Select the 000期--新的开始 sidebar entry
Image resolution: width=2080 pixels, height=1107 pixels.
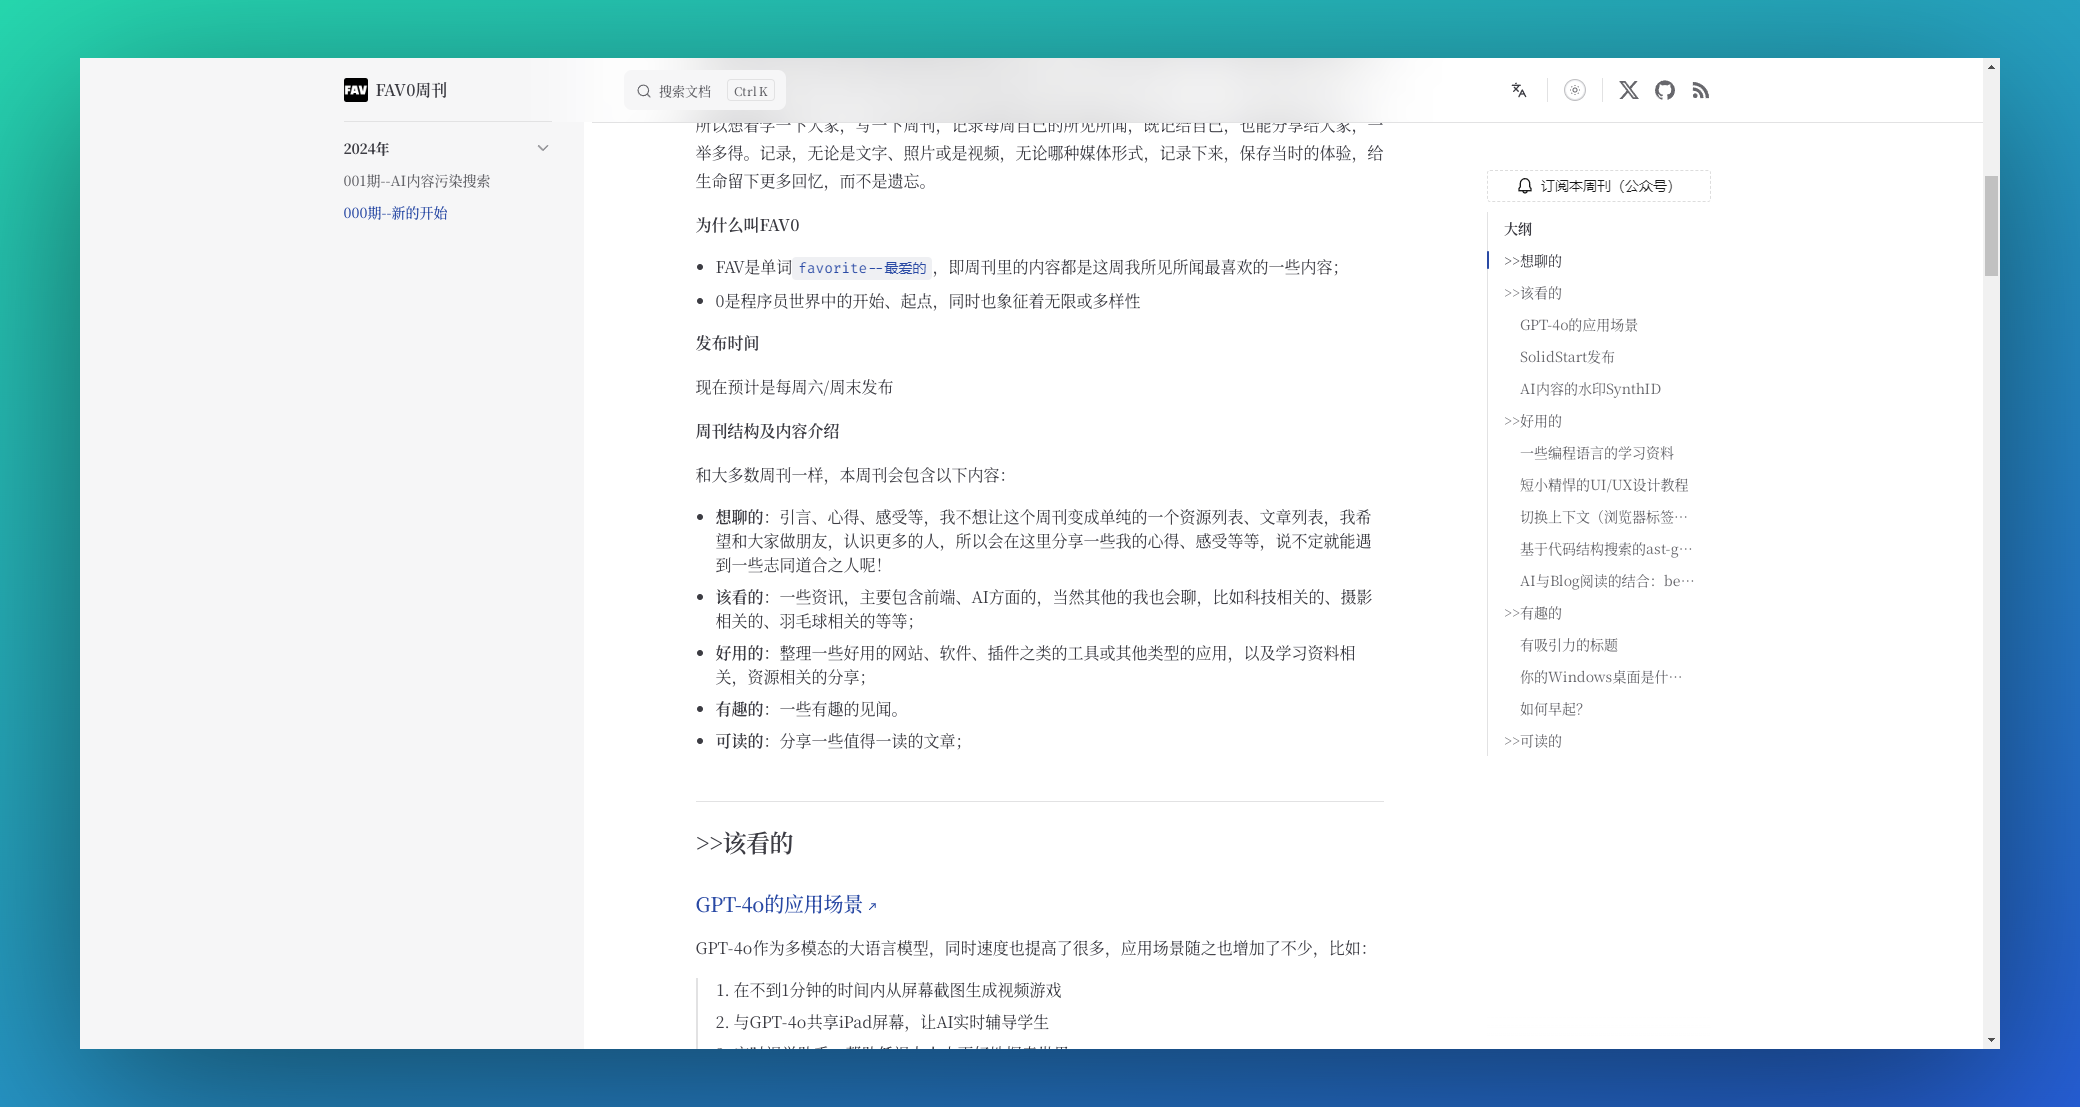pyautogui.click(x=395, y=213)
